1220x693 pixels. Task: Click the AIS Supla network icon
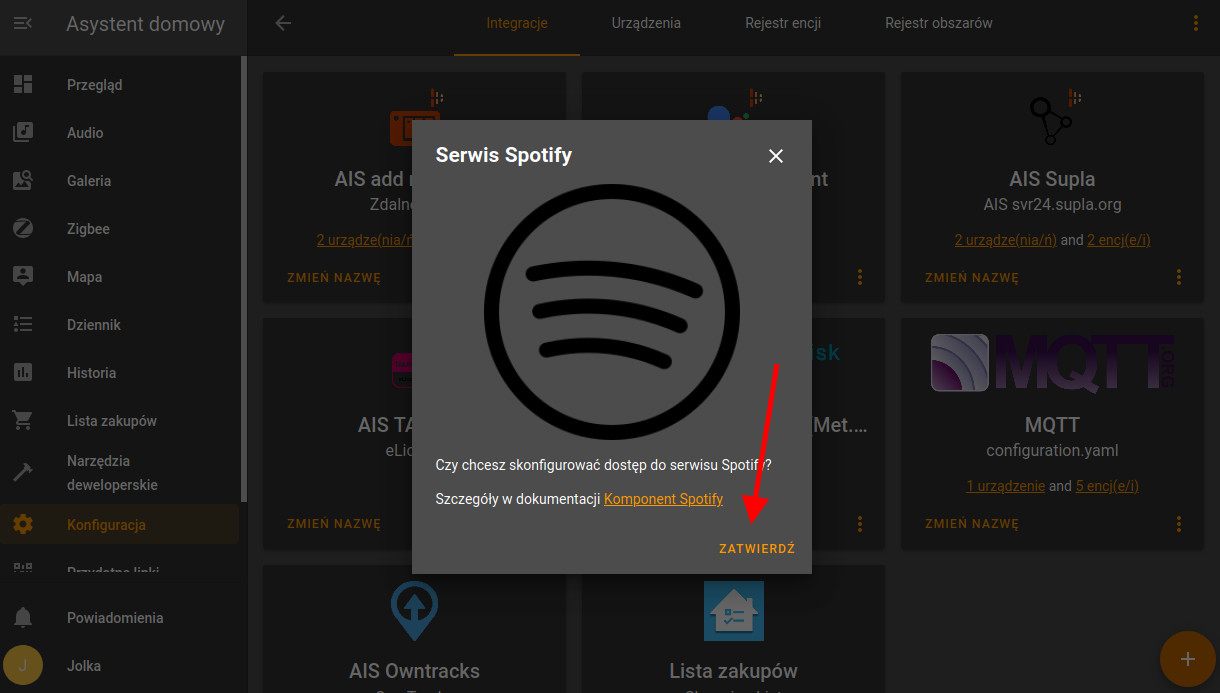(1052, 120)
